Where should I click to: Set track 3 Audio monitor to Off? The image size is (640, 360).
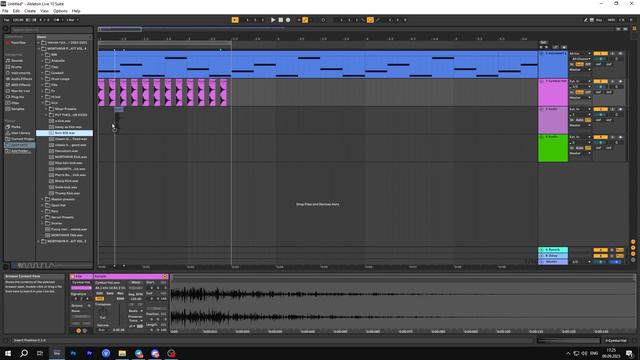pos(588,120)
